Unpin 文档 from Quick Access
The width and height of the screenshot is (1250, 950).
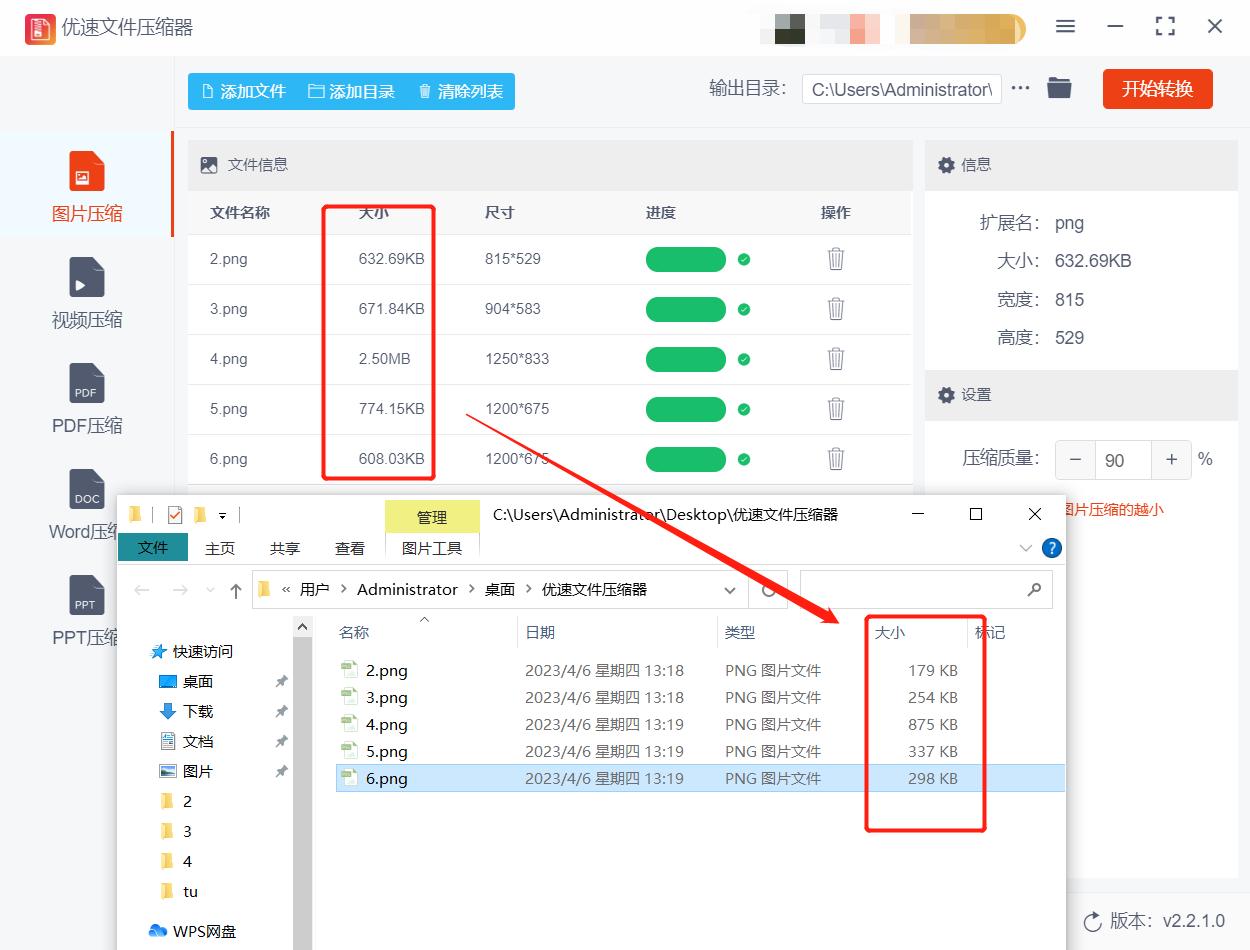pyautogui.click(x=281, y=741)
